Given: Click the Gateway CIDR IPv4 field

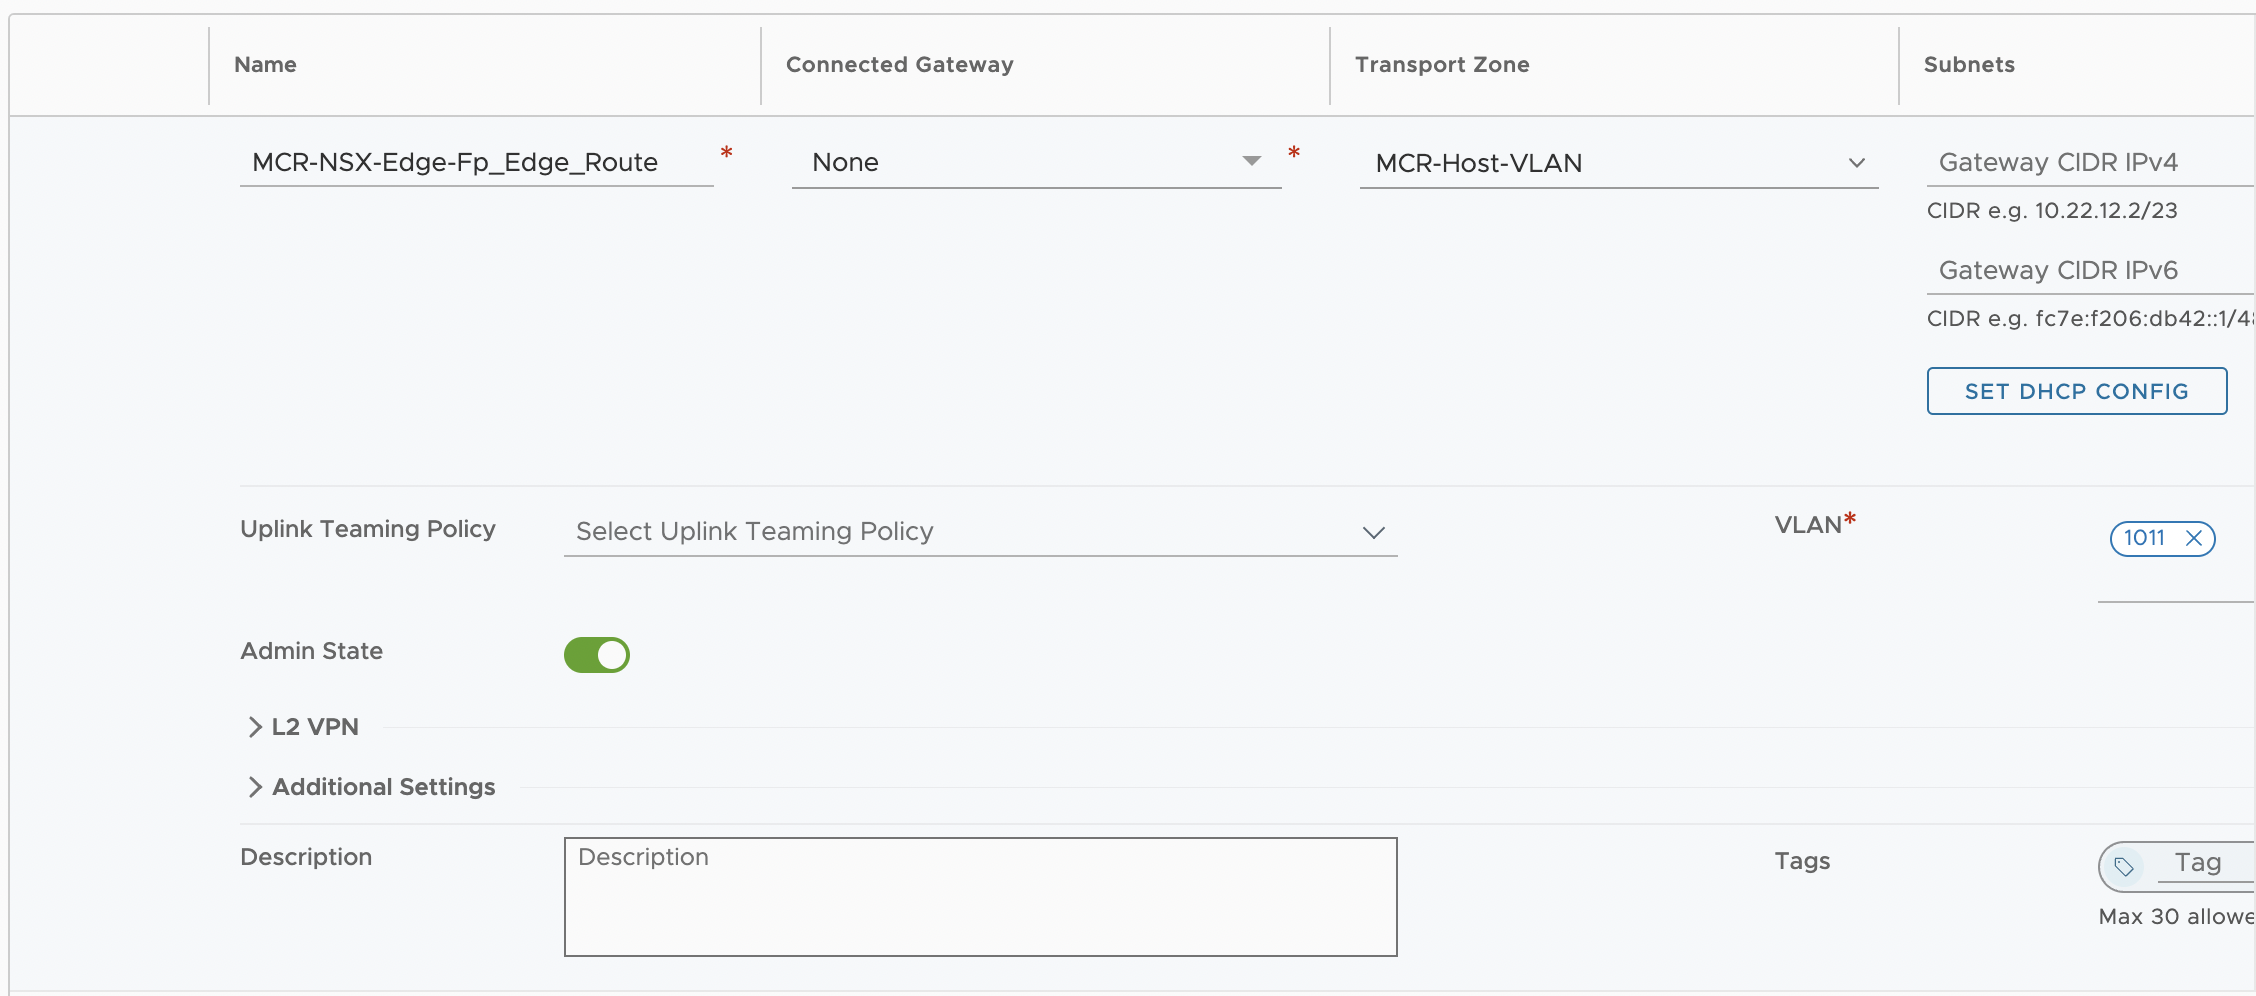Looking at the screenshot, I should click(2090, 162).
